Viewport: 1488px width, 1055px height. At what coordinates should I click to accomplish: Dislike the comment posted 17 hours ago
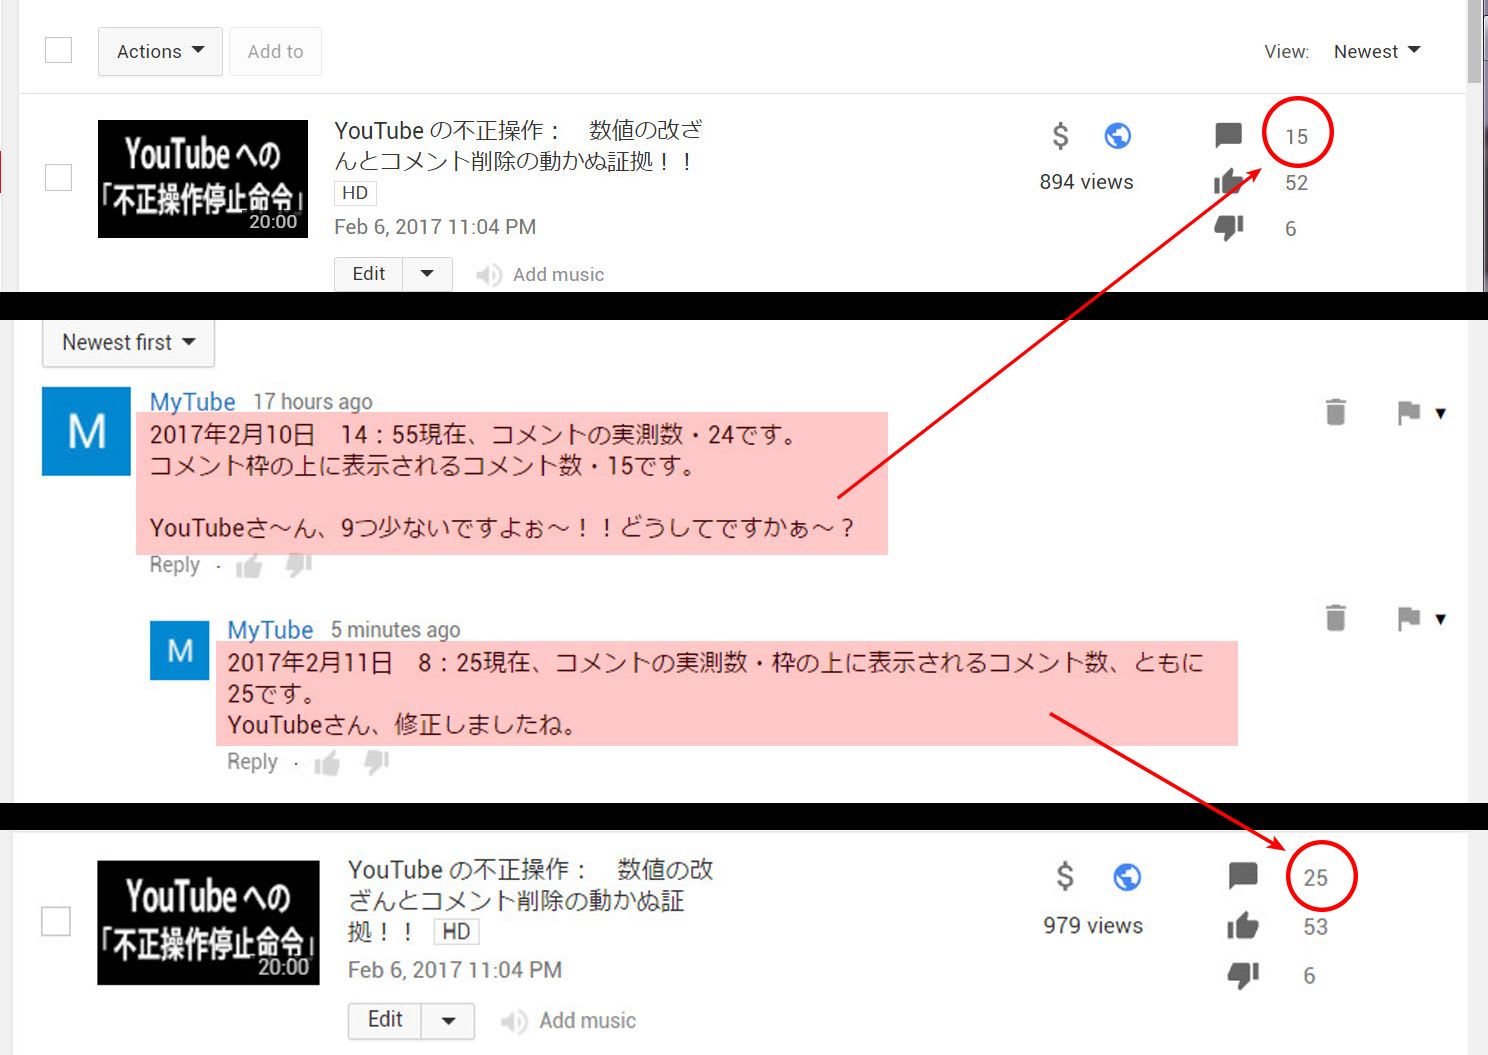tap(298, 566)
